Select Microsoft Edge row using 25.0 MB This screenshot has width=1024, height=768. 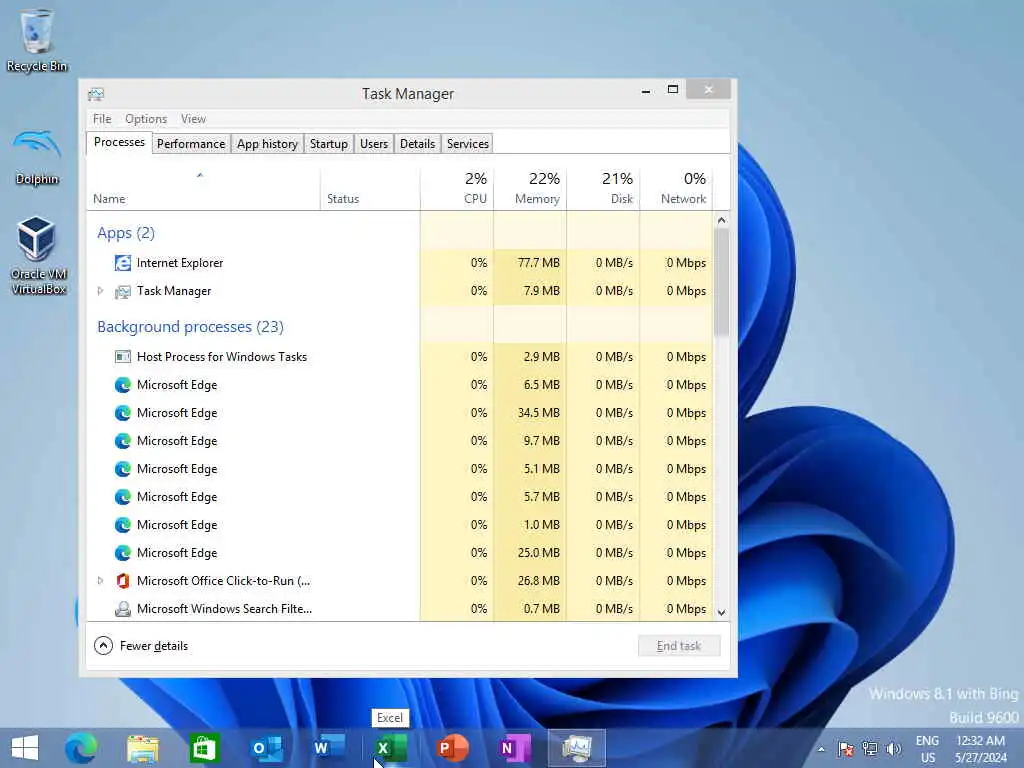click(x=400, y=552)
